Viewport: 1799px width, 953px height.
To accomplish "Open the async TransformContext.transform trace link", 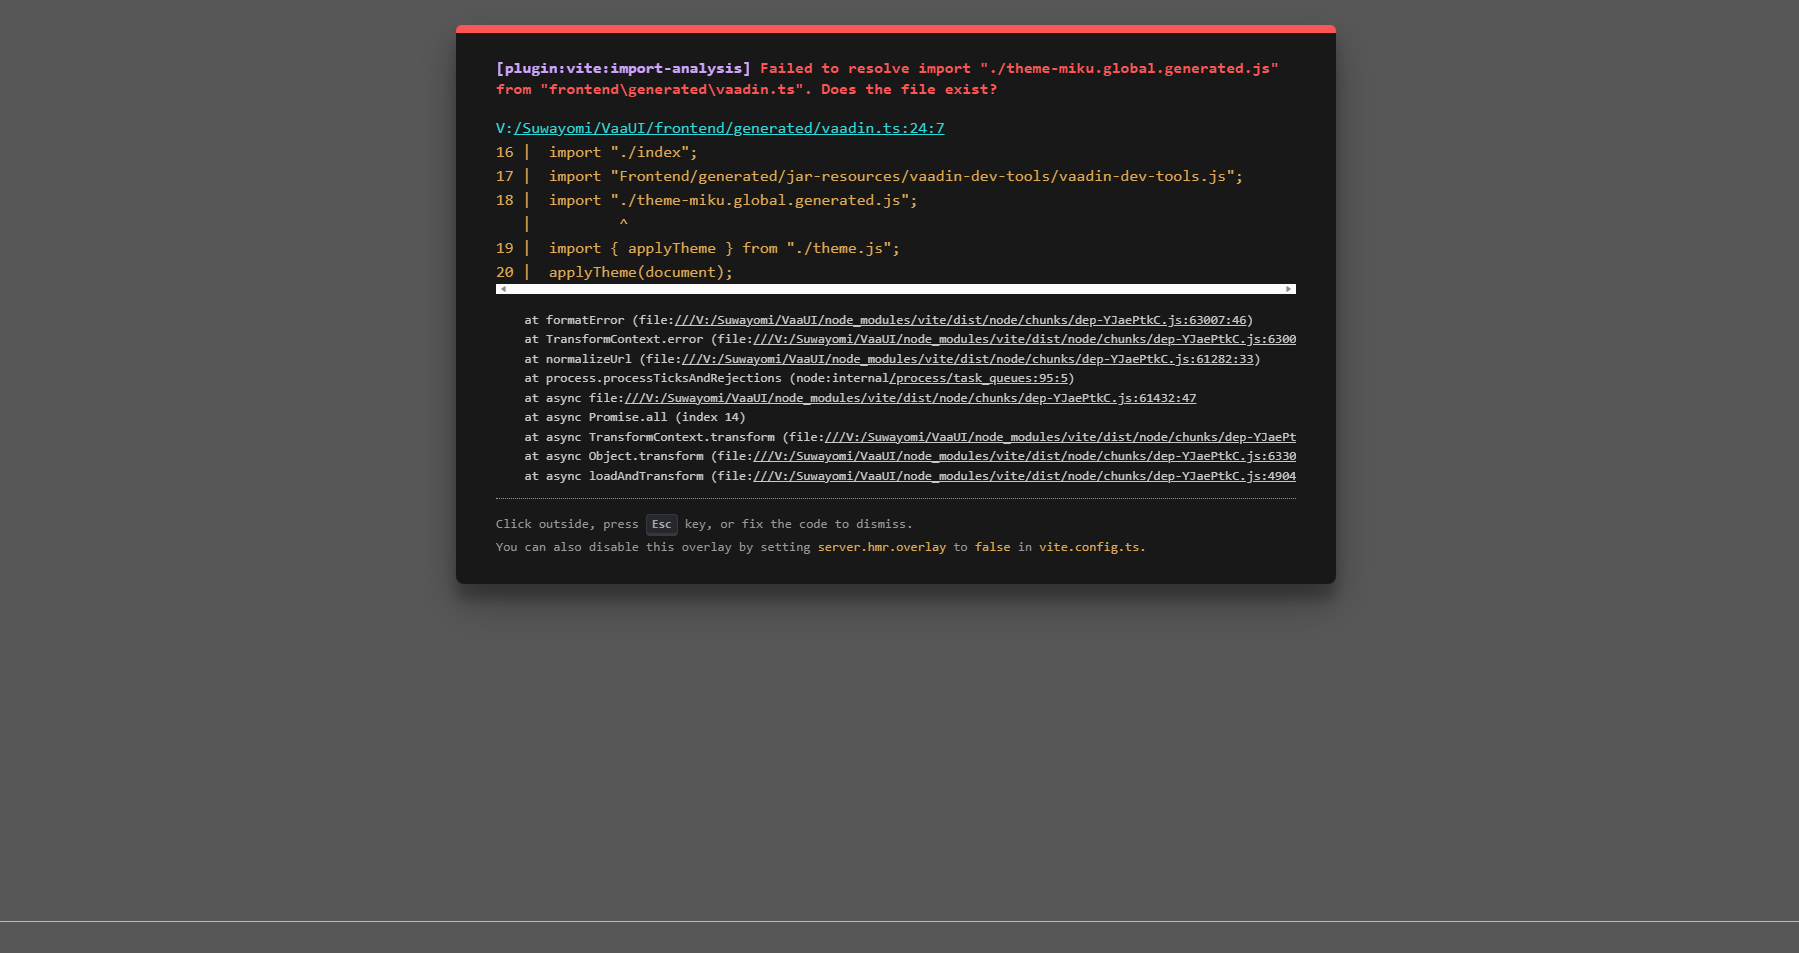I will [x=1059, y=437].
